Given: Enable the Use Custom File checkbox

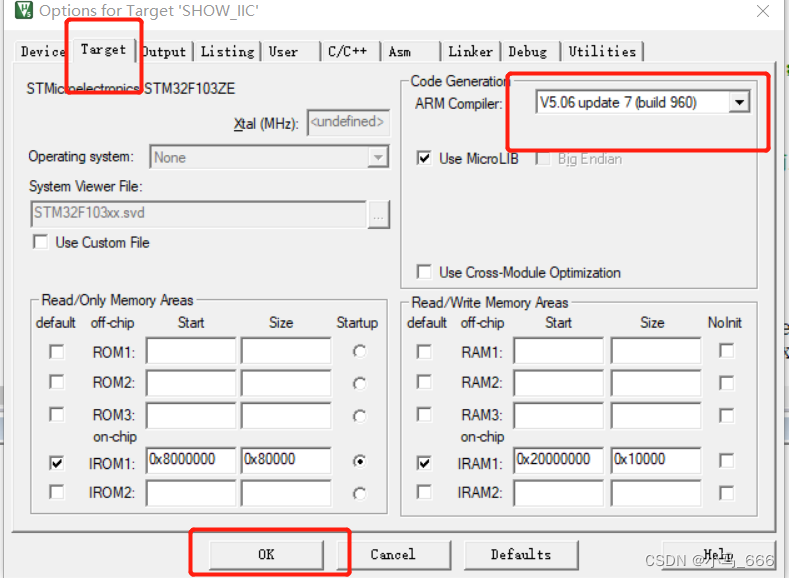Looking at the screenshot, I should 40,242.
